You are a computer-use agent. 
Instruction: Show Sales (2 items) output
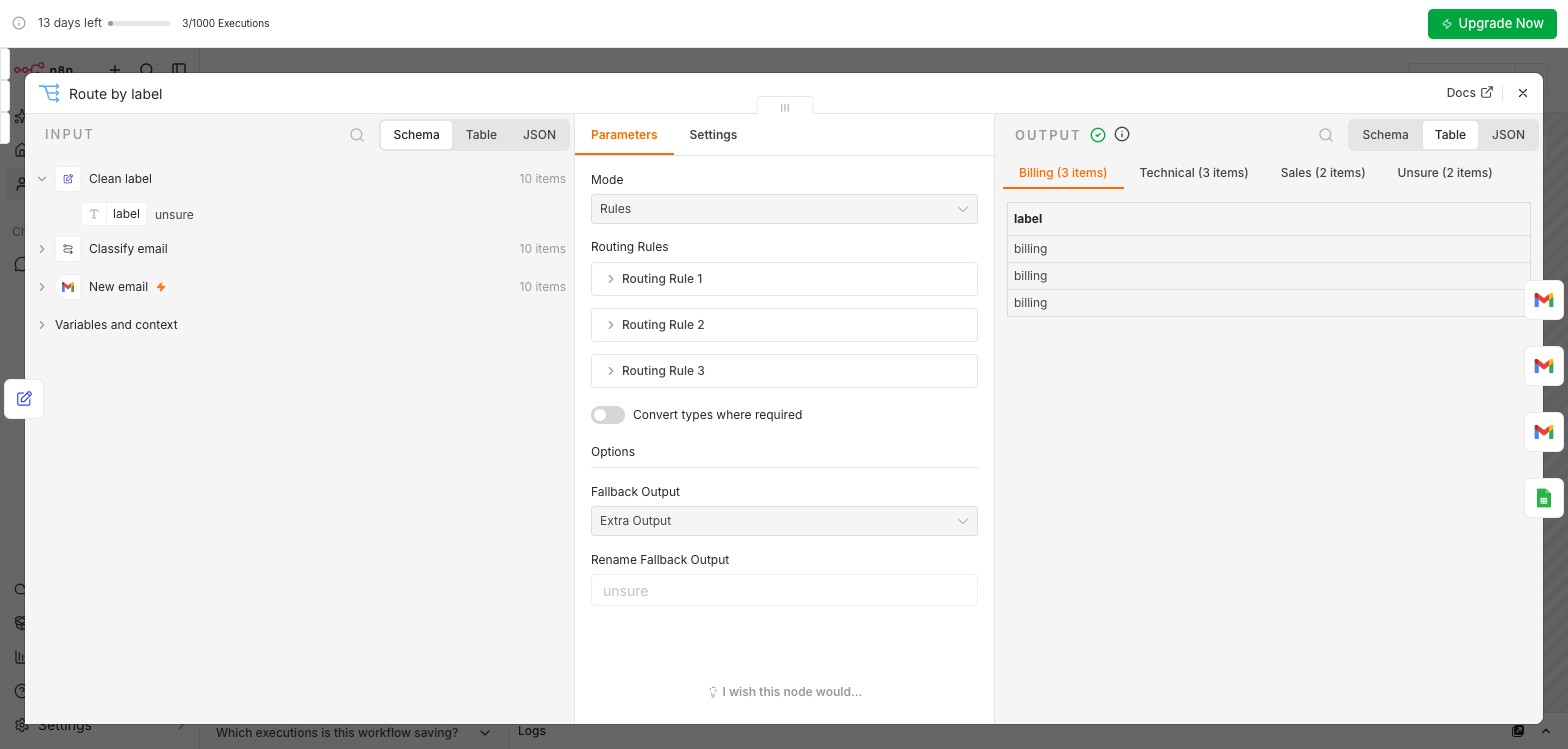tap(1323, 173)
